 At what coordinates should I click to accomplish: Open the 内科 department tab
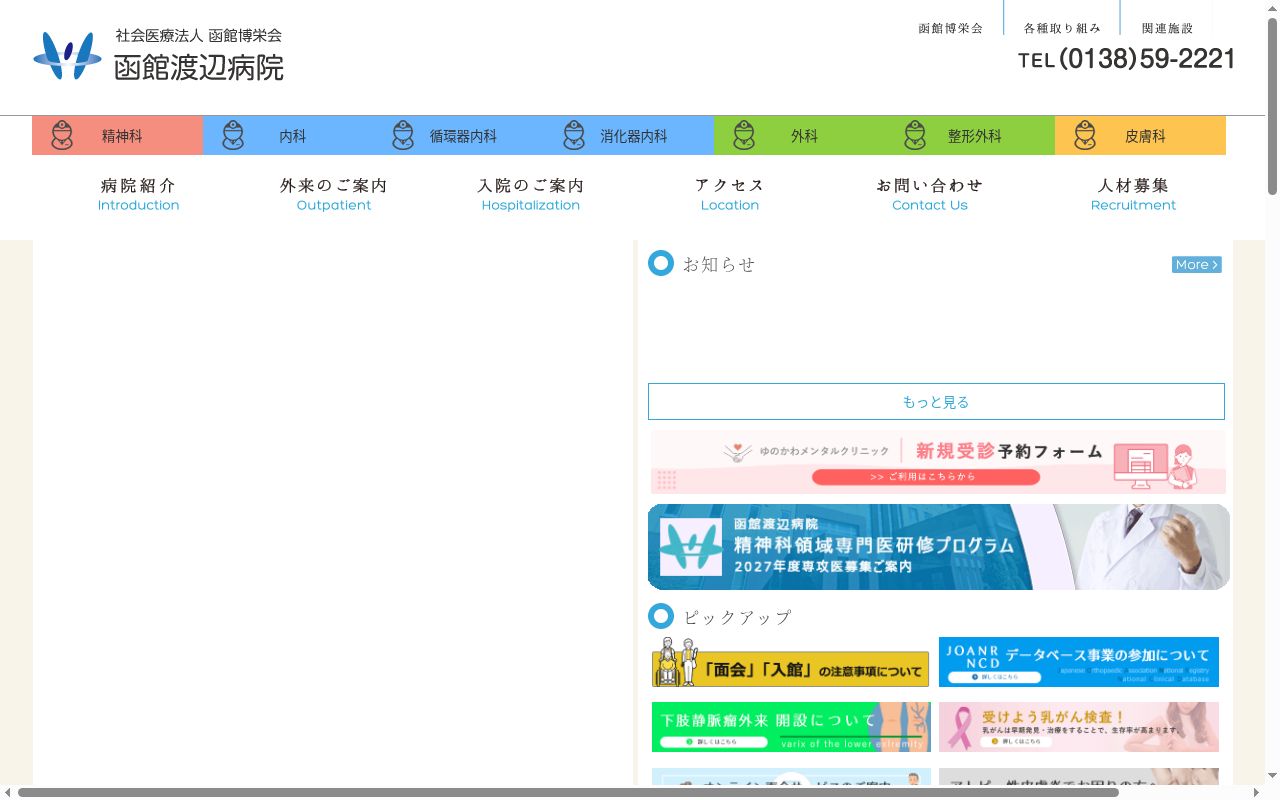pyautogui.click(x=288, y=135)
